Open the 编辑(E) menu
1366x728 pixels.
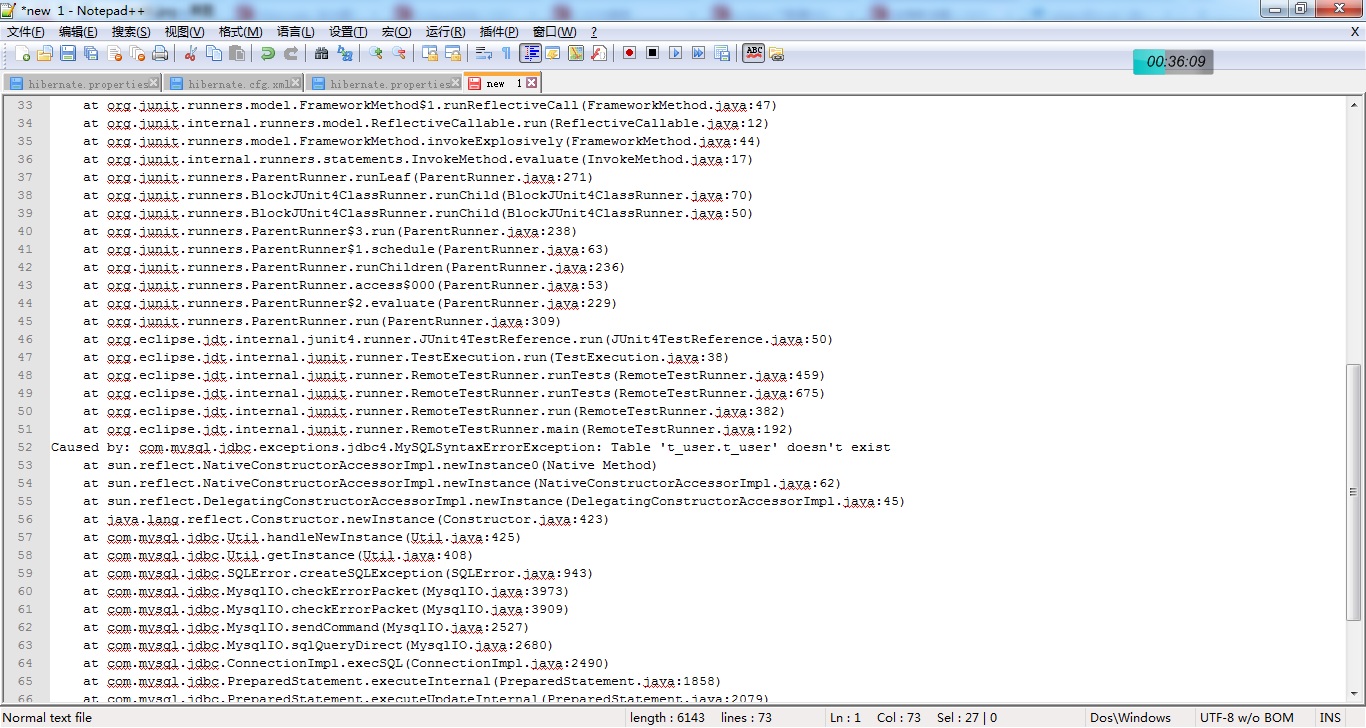point(78,32)
